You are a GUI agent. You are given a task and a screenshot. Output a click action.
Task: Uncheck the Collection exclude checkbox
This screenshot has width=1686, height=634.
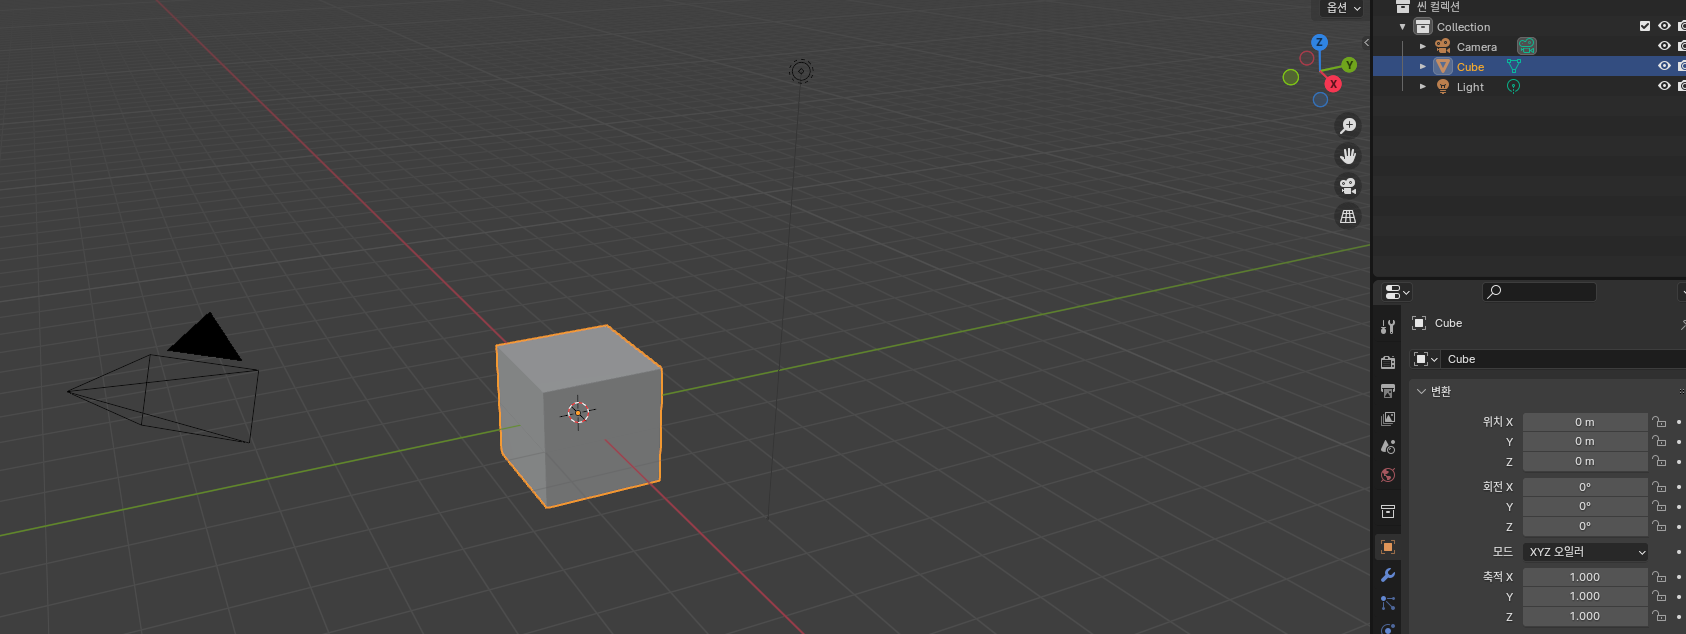pos(1645,26)
